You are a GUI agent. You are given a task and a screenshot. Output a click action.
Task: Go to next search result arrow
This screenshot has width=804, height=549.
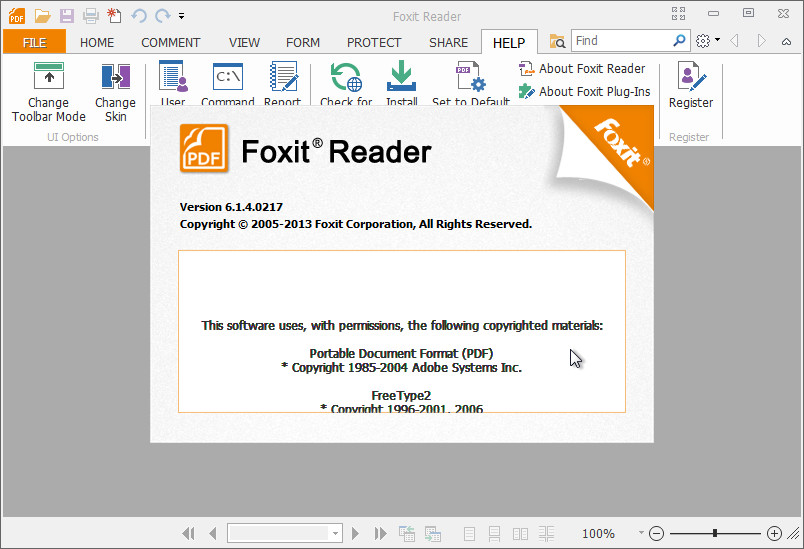click(x=761, y=40)
